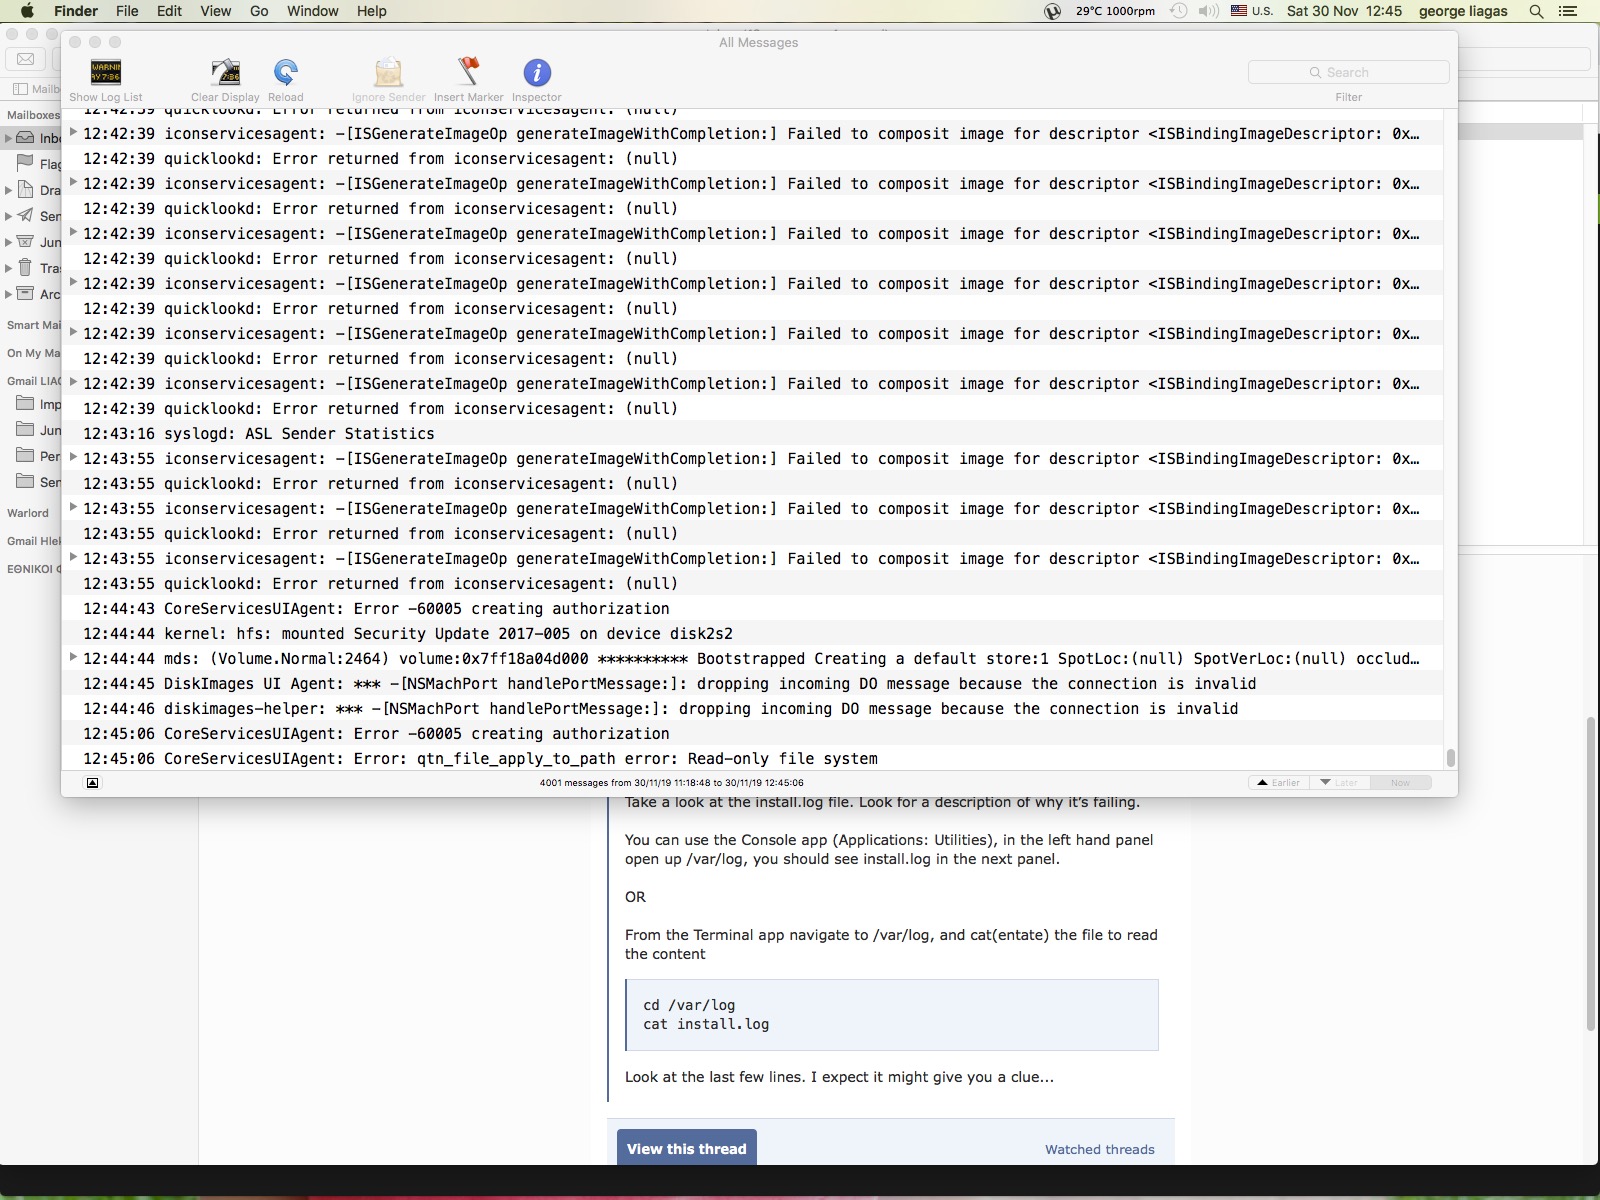Open the Gmail Personal folder in Mail

coord(38,456)
